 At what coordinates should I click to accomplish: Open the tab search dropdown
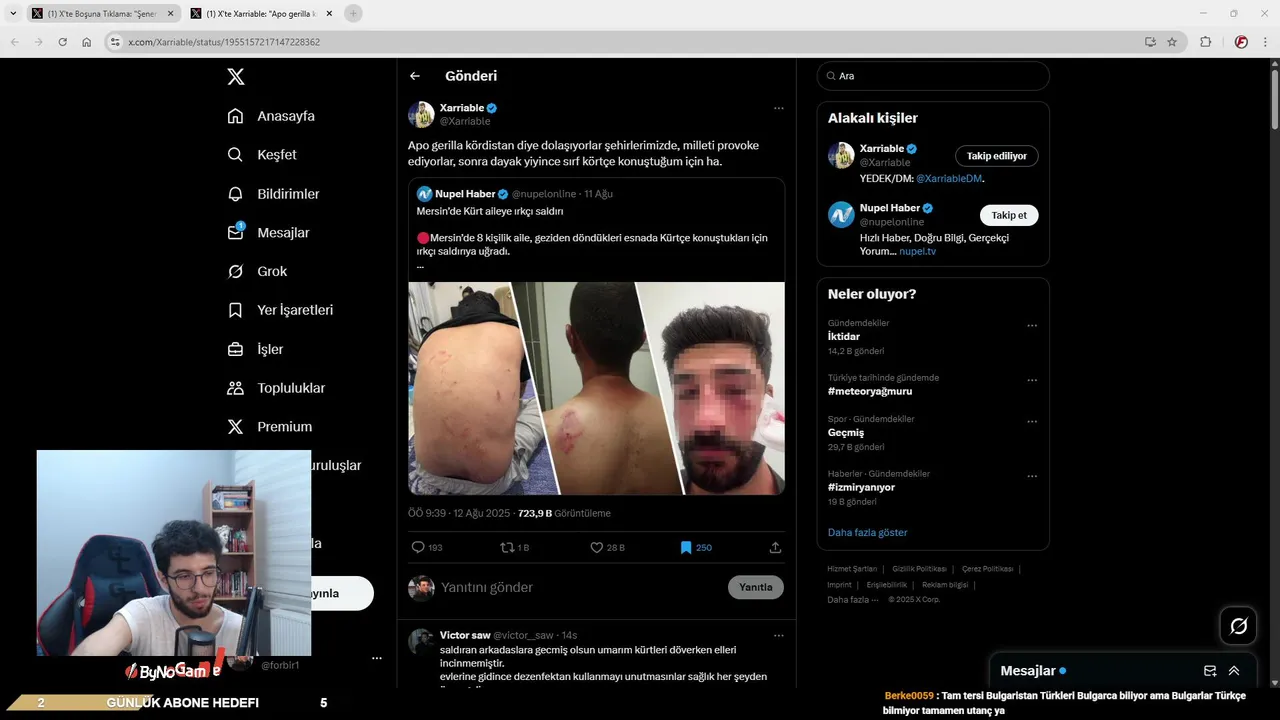(x=13, y=13)
